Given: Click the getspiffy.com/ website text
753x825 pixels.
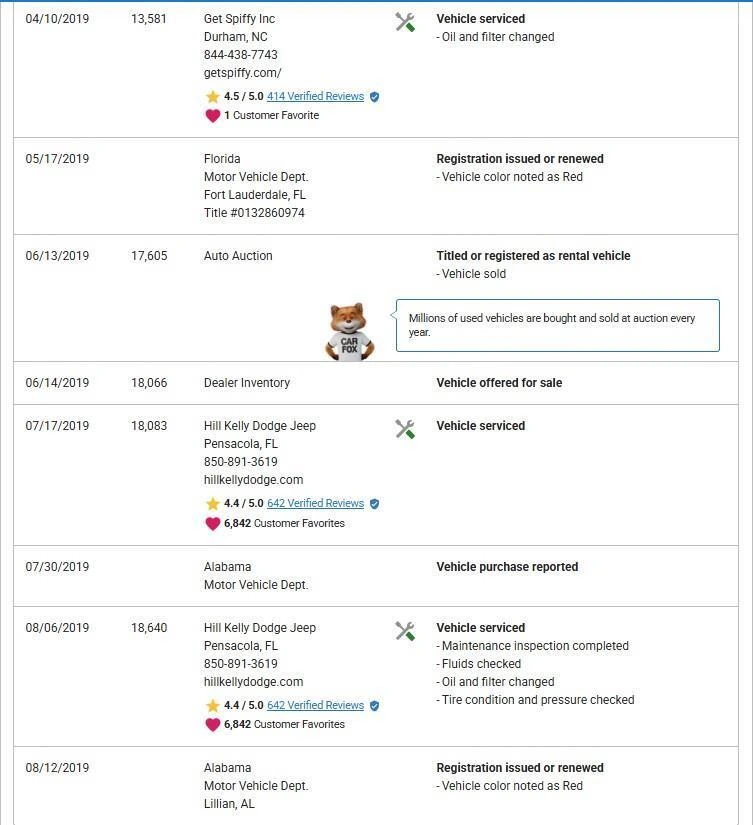Looking at the screenshot, I should pyautogui.click(x=242, y=73).
